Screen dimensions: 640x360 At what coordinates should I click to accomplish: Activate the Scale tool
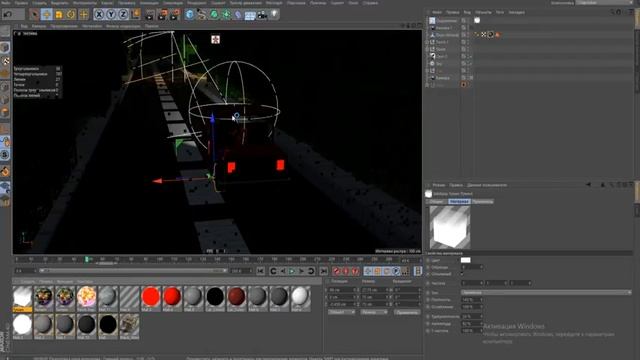coord(59,15)
